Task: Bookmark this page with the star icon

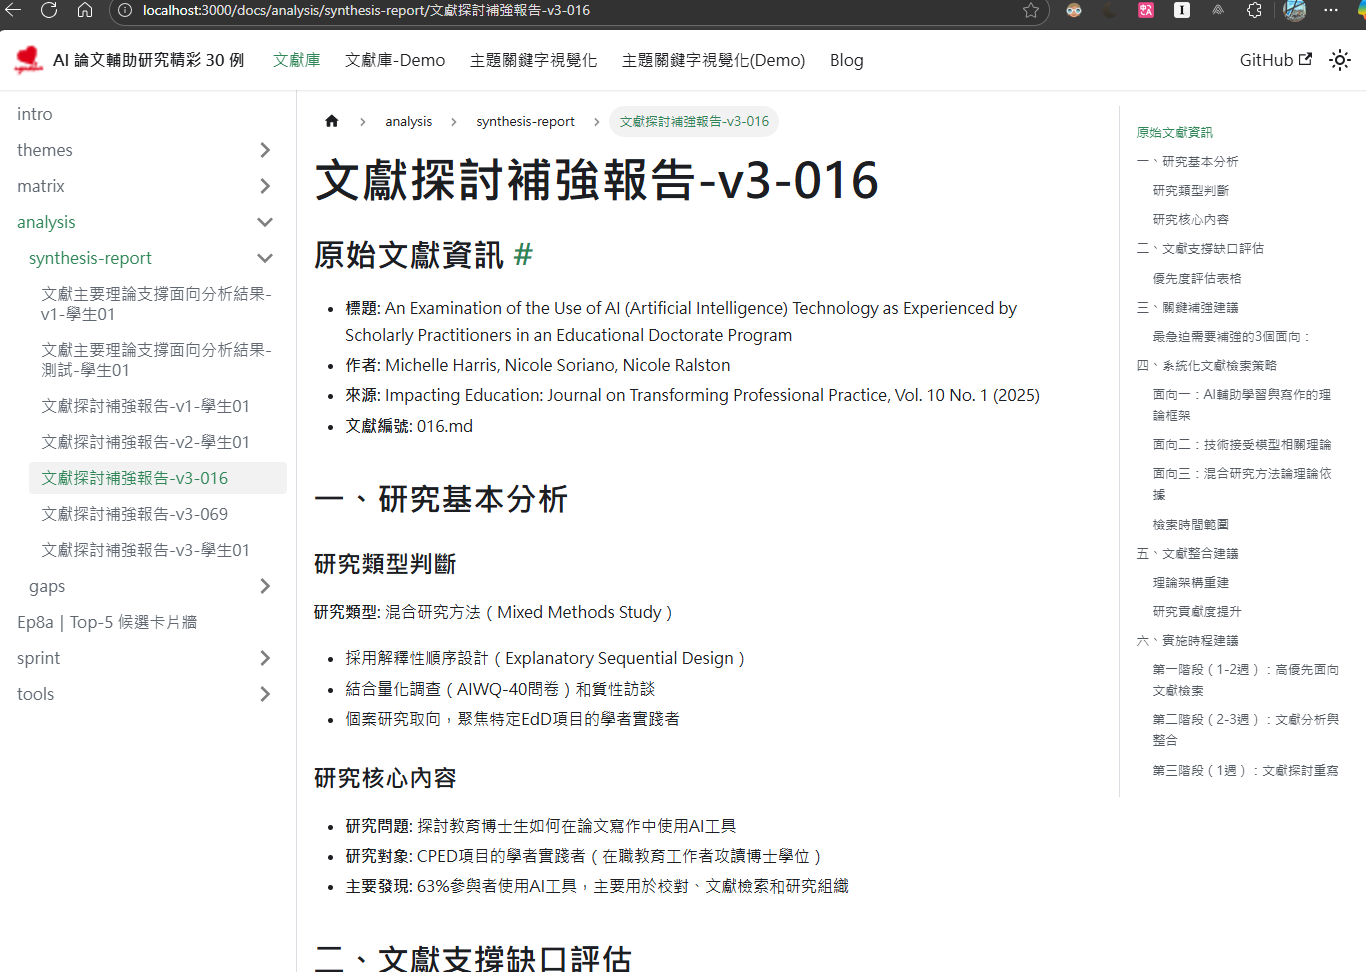Action: (1031, 10)
